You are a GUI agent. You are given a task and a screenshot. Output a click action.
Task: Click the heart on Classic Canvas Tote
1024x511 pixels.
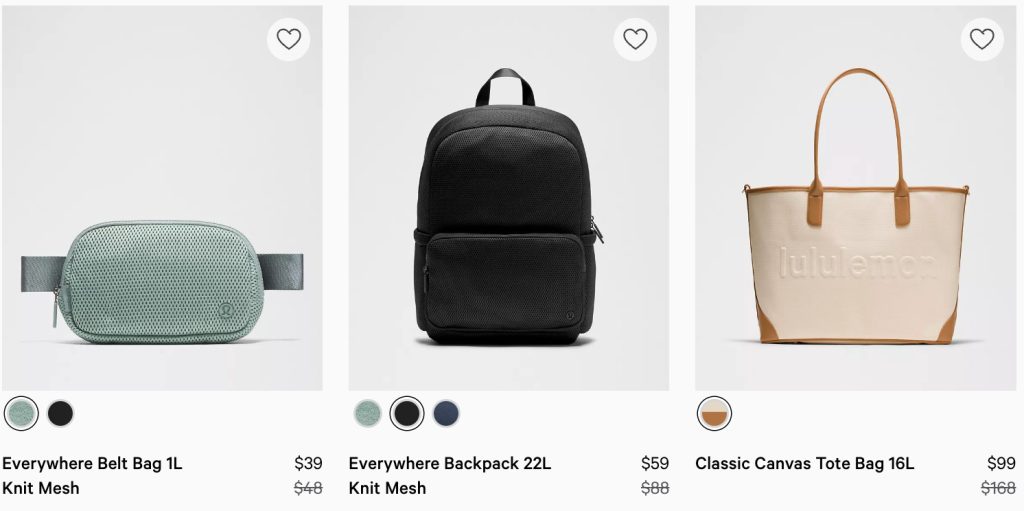tap(982, 40)
